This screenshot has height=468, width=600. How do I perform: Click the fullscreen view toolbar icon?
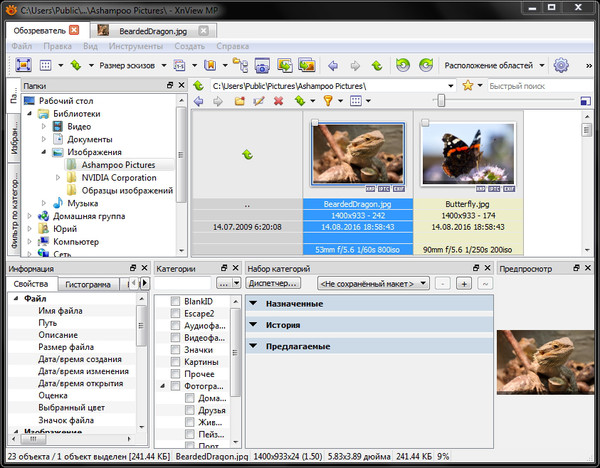(x=23, y=65)
